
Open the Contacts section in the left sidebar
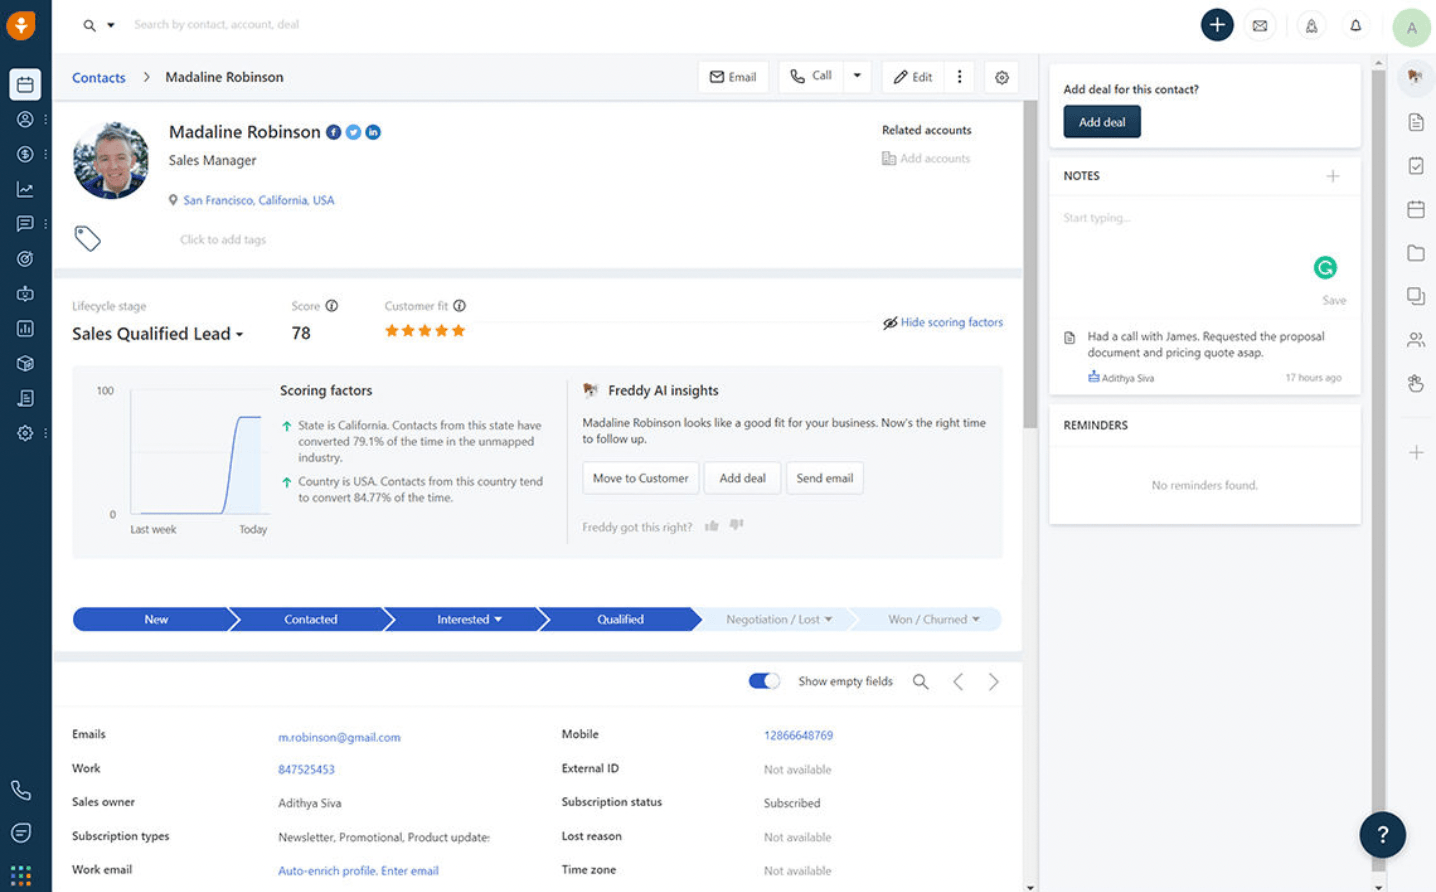[25, 119]
